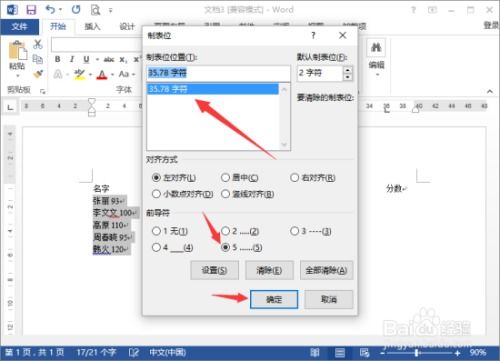Select leader option 2 dots
The height and width of the screenshot is (361, 500).
225,231
